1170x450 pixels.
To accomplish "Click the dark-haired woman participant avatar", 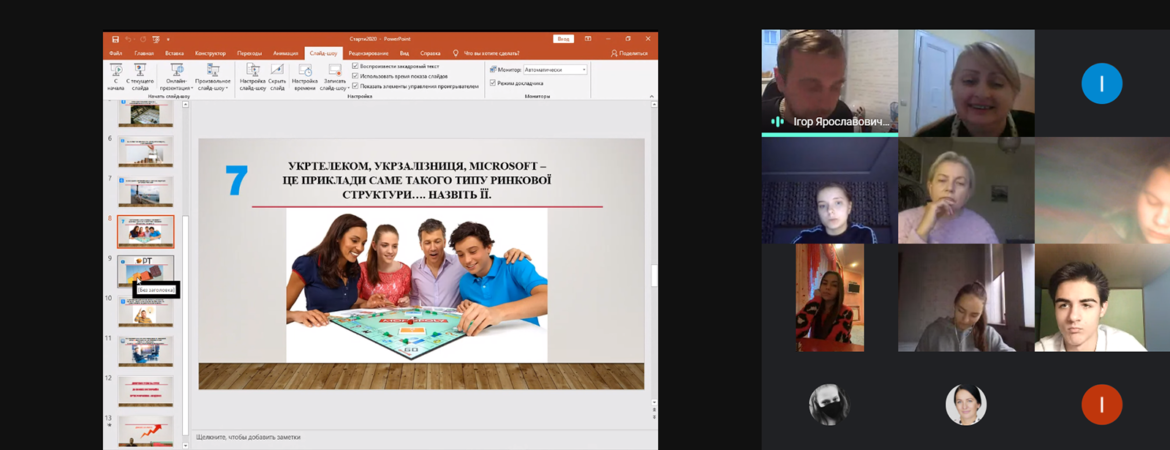I will click(x=966, y=404).
